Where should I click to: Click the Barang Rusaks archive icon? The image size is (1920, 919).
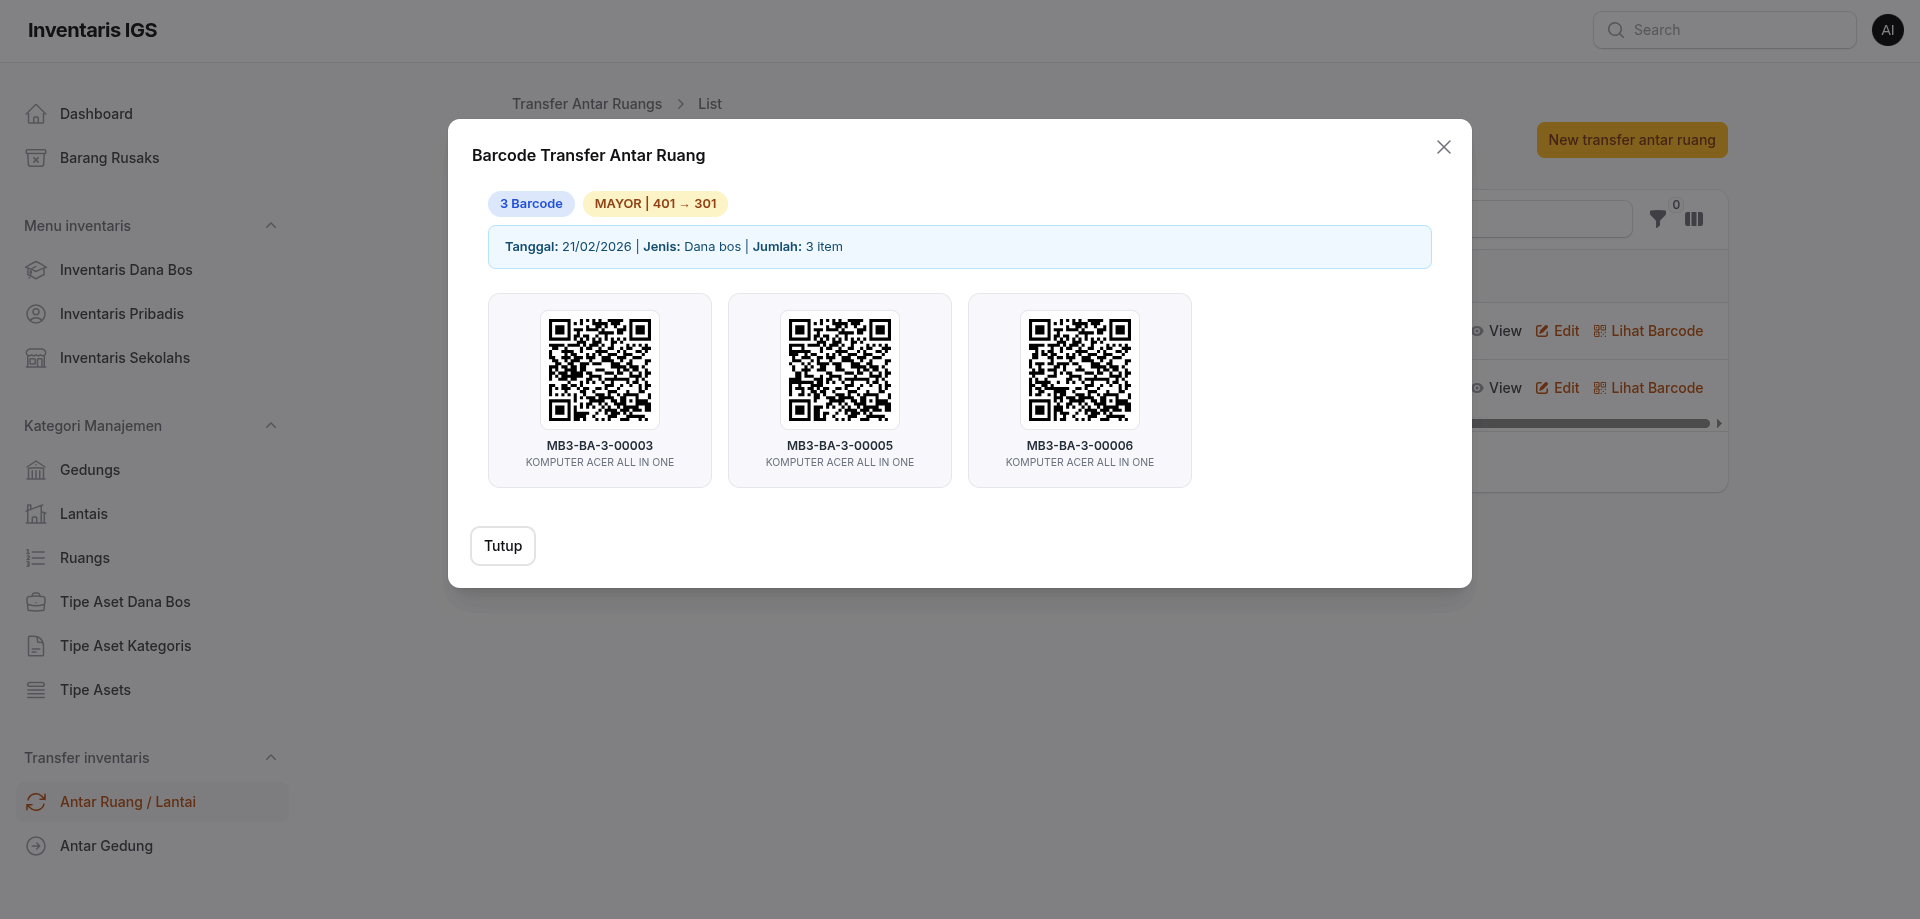pos(36,158)
